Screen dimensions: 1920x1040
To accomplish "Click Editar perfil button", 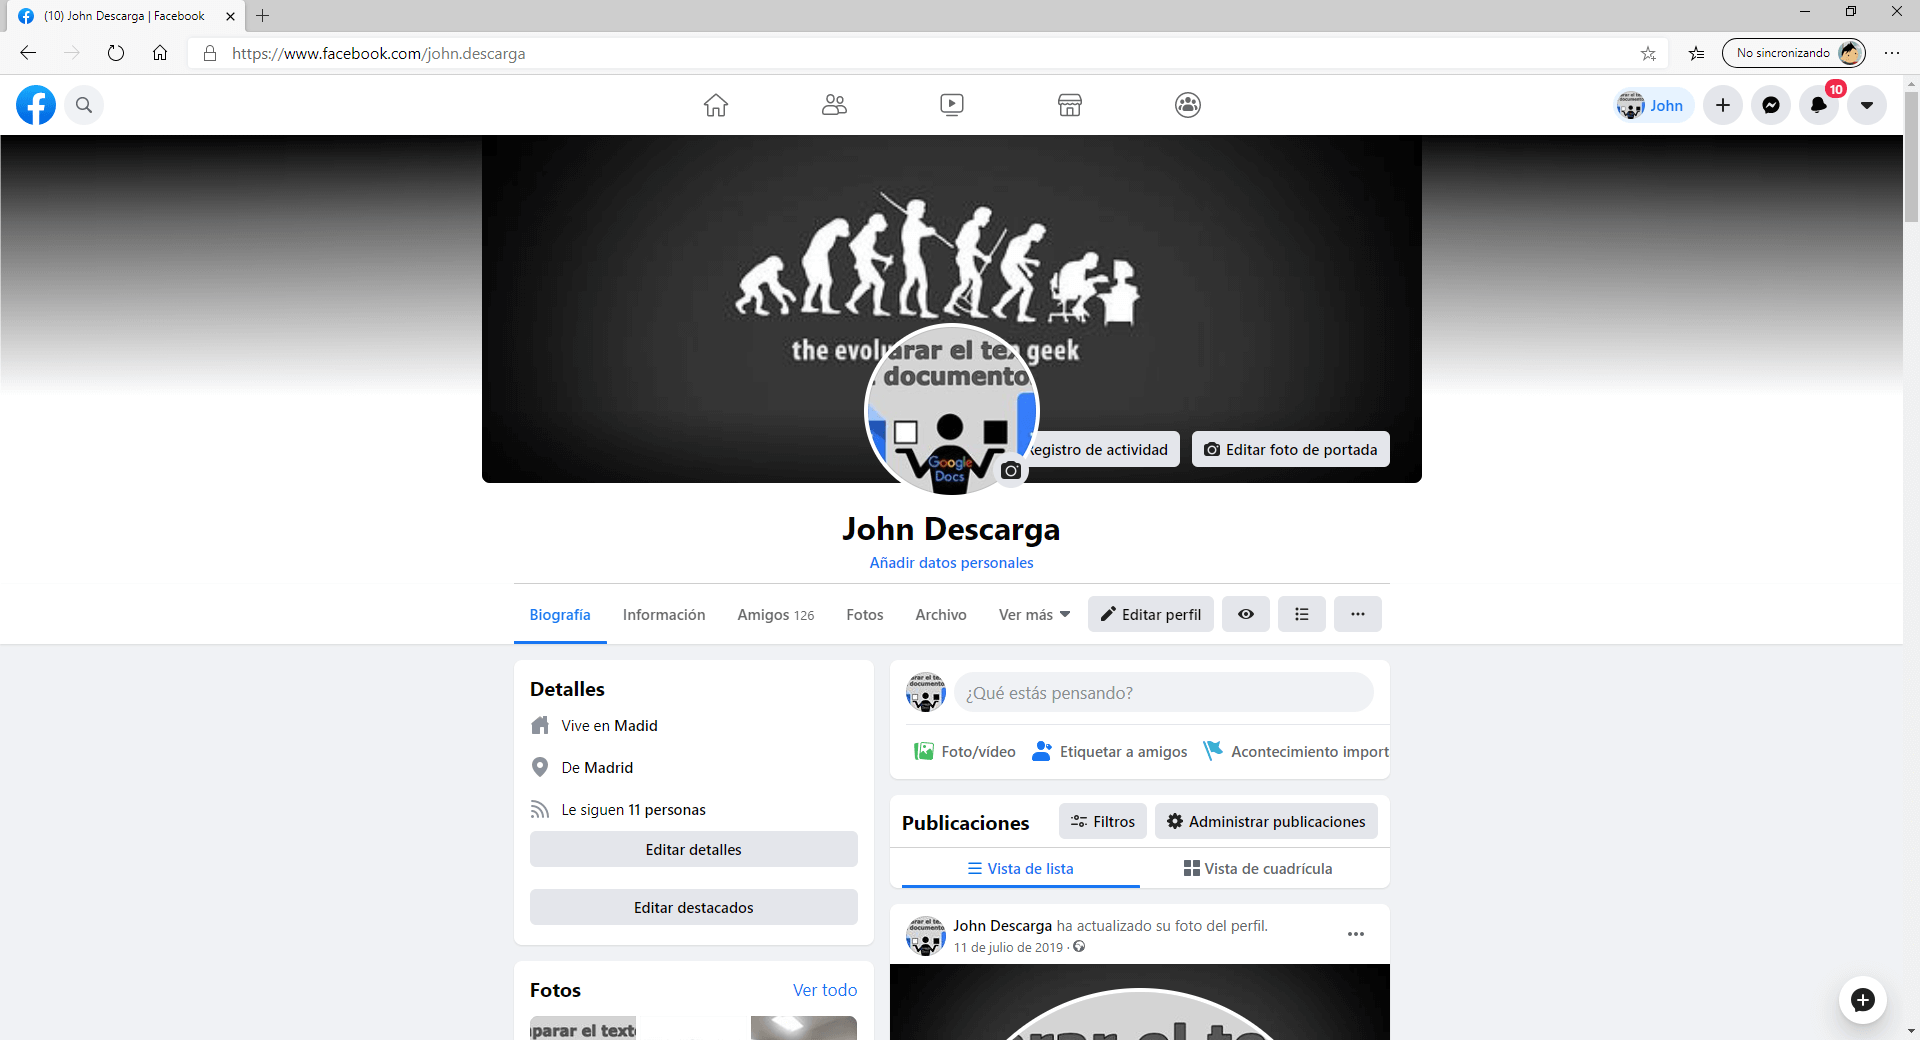I will [x=1151, y=614].
